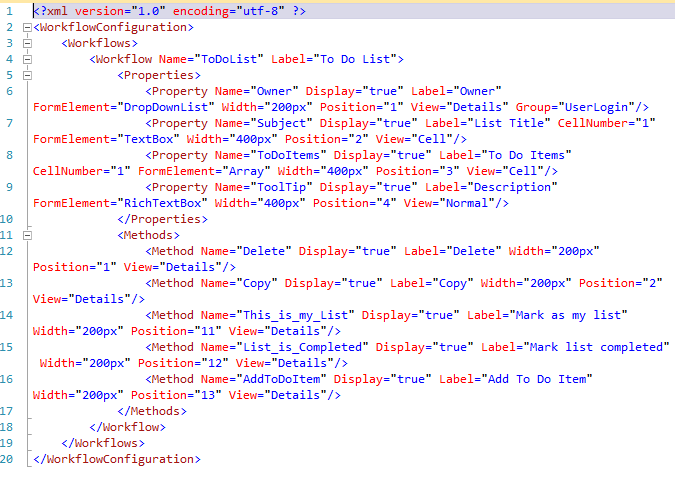
Task: Click the Property Name="ToDoItems" attribute
Action: coord(270,155)
